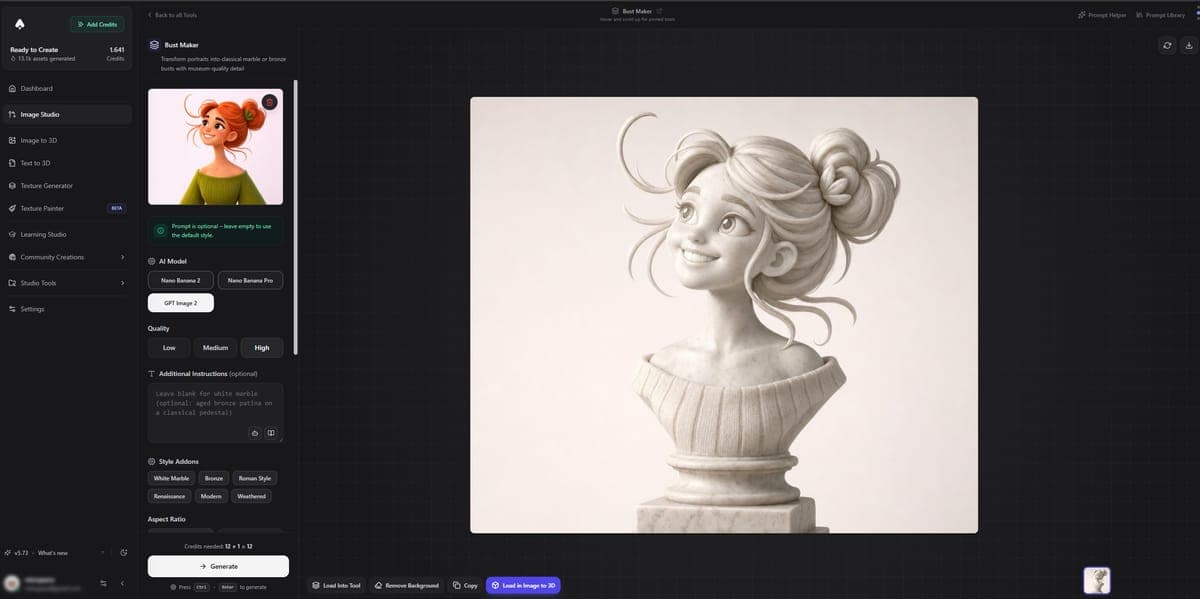Select GPT Image 2 model
The width and height of the screenshot is (1200, 599).
181,303
